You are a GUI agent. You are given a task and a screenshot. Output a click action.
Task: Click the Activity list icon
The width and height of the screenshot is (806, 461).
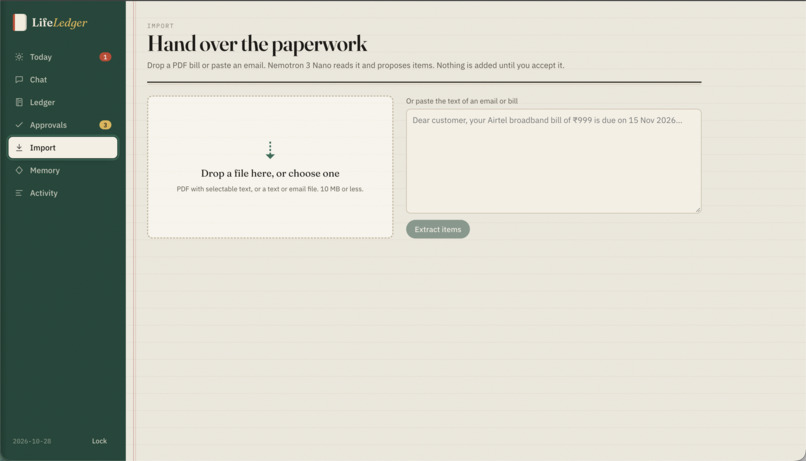pos(19,193)
